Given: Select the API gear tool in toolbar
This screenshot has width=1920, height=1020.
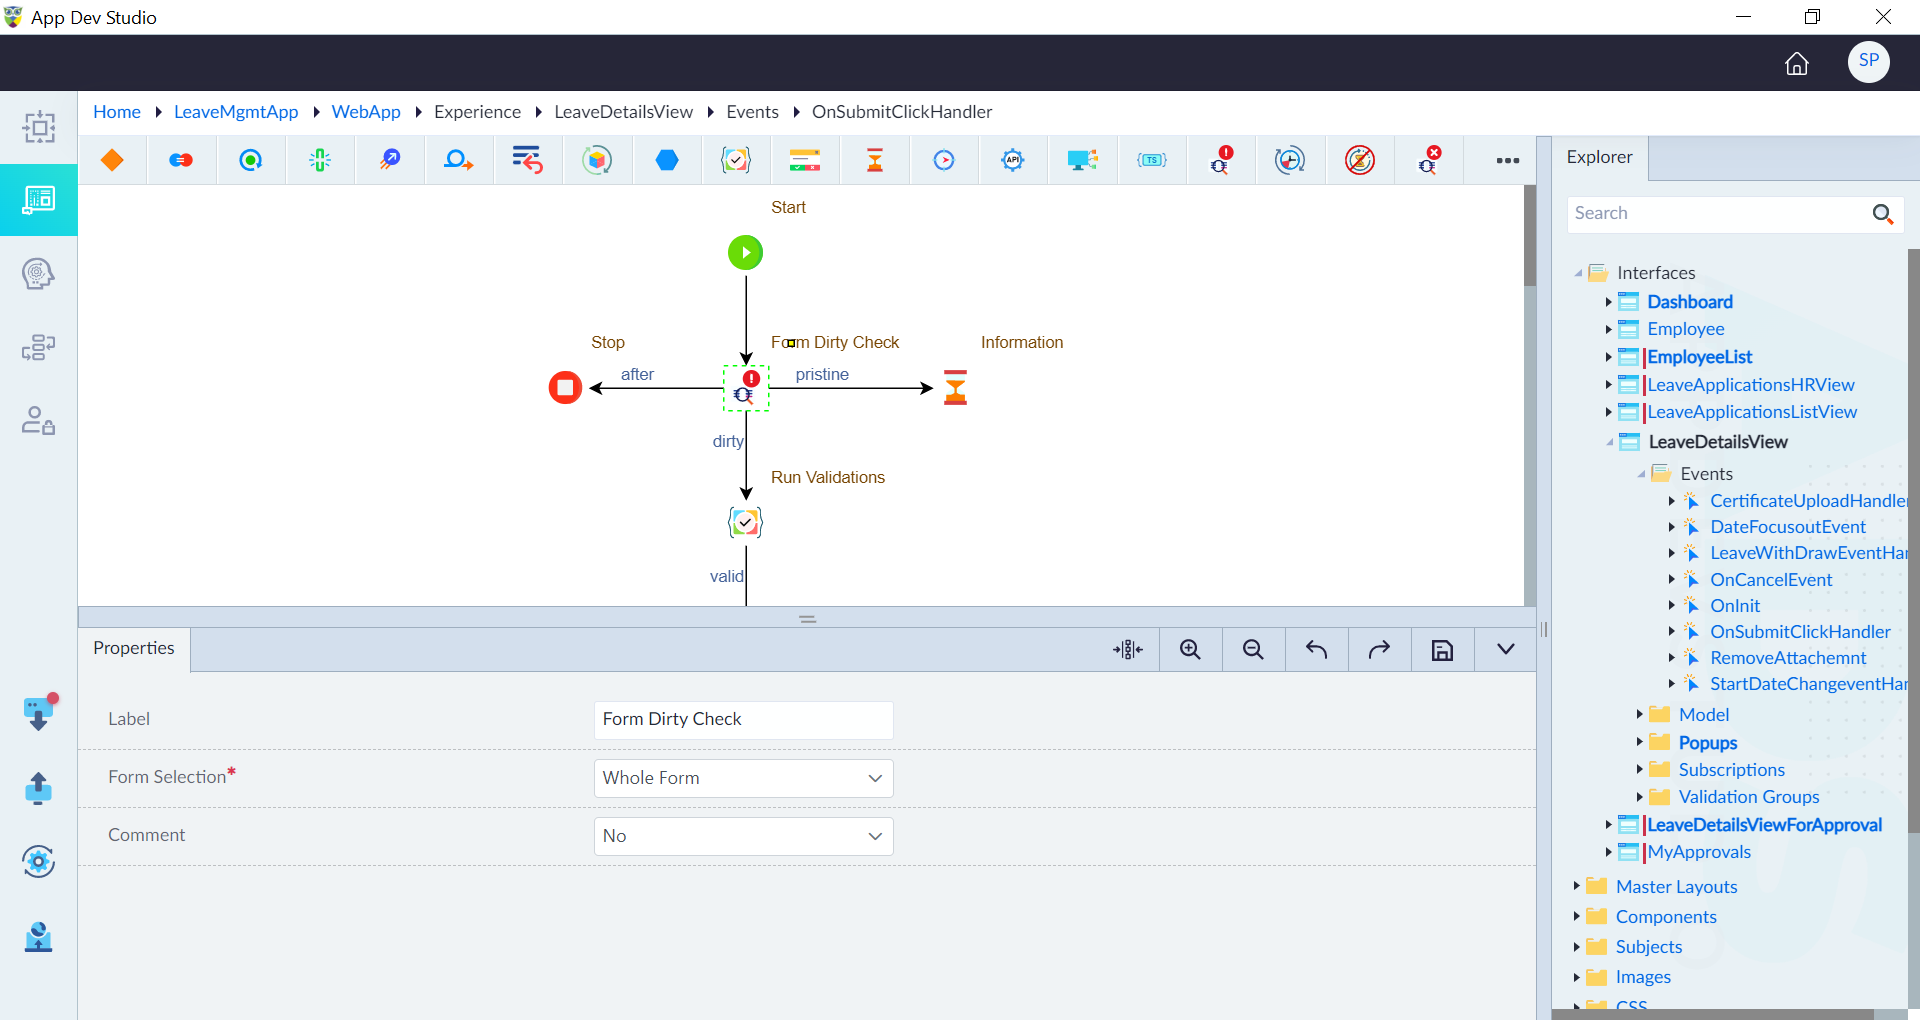Looking at the screenshot, I should click(x=1013, y=160).
